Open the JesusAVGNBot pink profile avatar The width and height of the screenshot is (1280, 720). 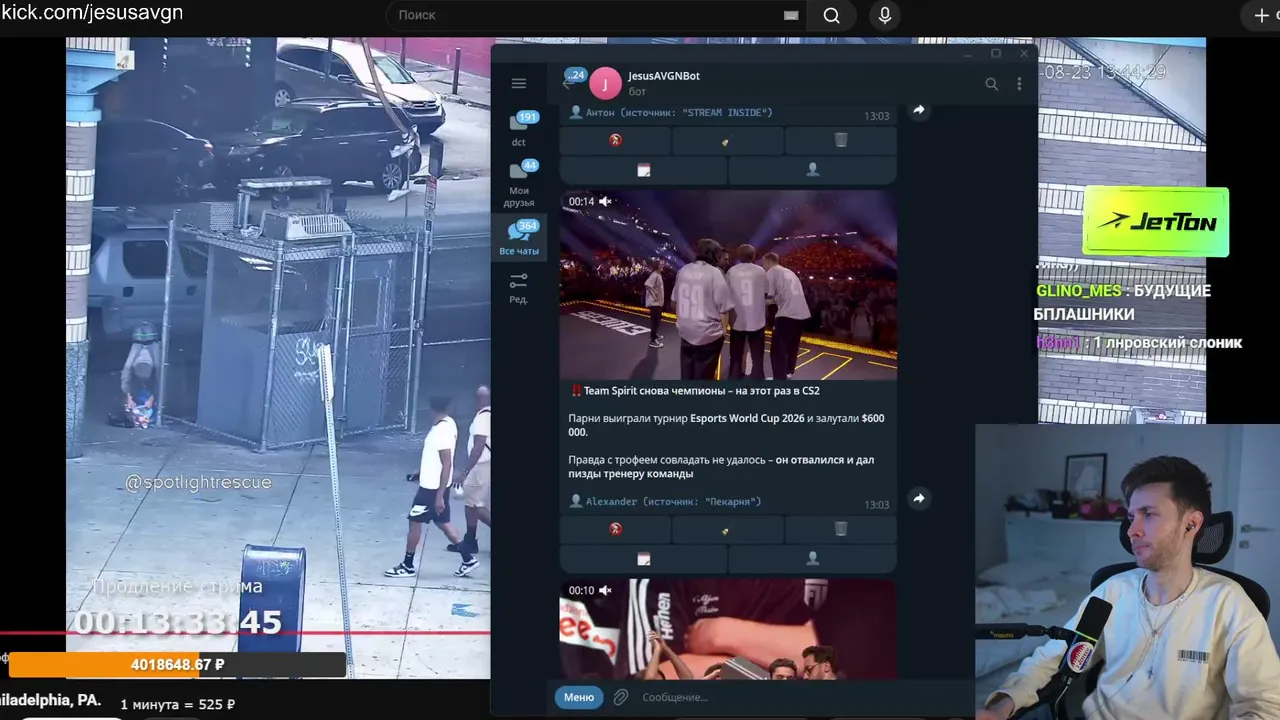[605, 84]
